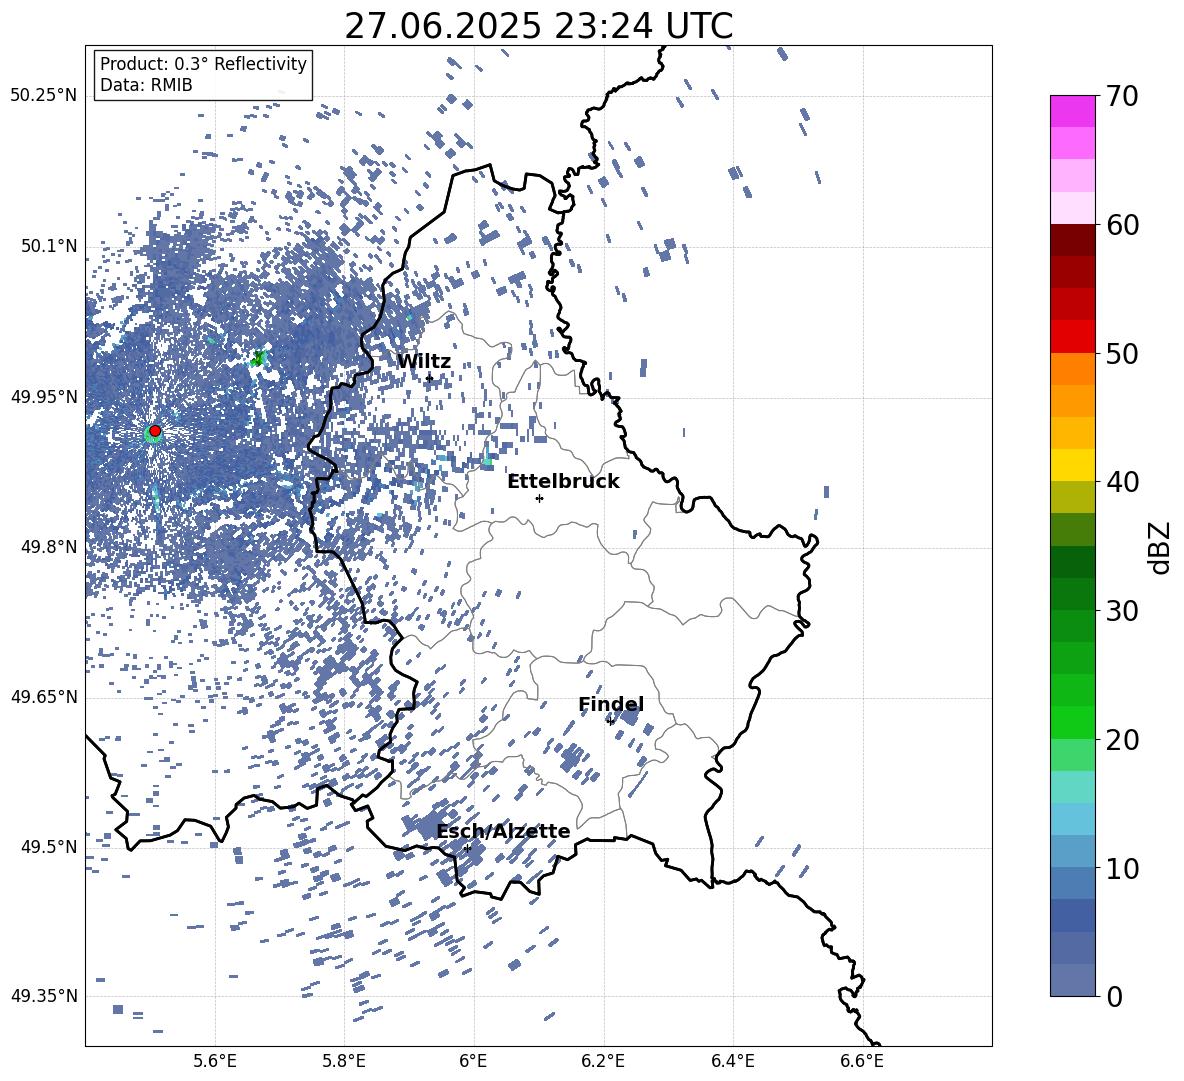Click the Ettelbruck station cross marker
The height and width of the screenshot is (1081, 1184).
[539, 498]
